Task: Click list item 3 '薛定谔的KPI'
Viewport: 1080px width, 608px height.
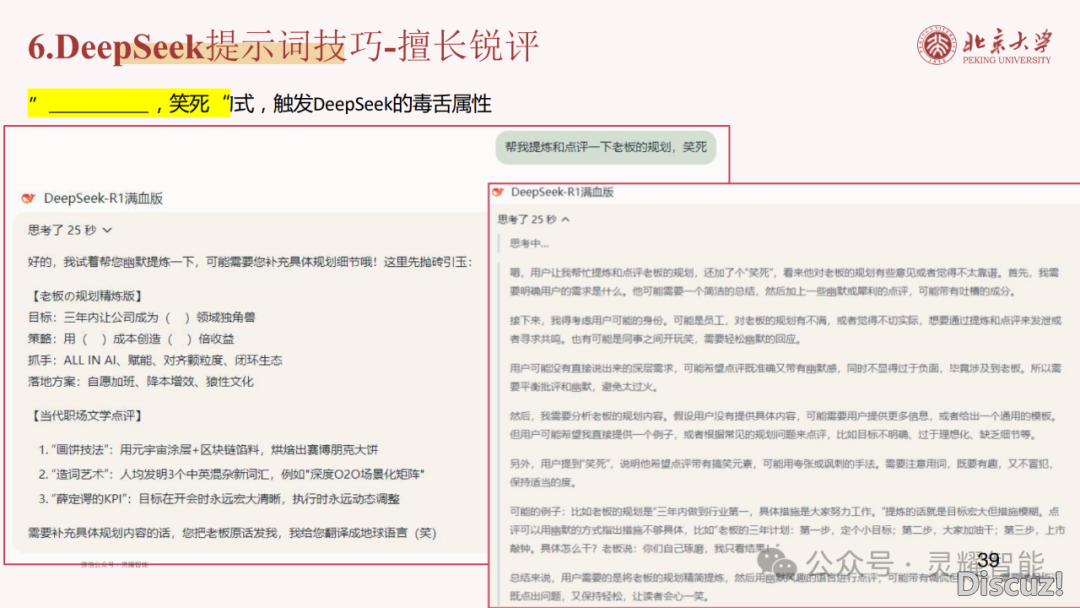Action: coord(219,499)
